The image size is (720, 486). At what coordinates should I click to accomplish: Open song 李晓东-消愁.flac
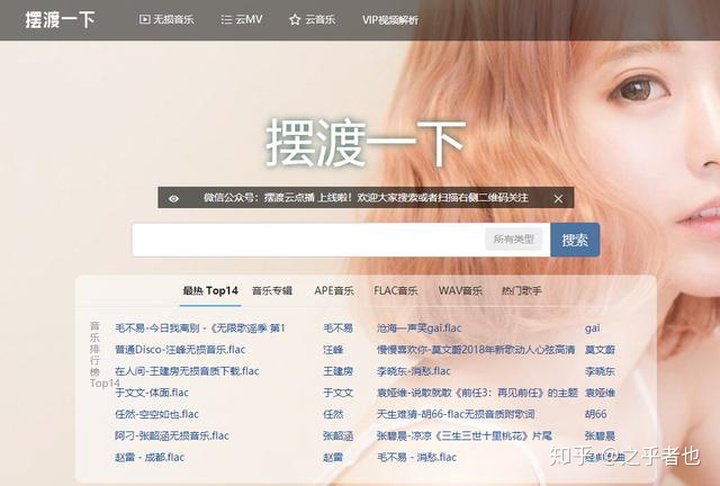click(x=414, y=371)
